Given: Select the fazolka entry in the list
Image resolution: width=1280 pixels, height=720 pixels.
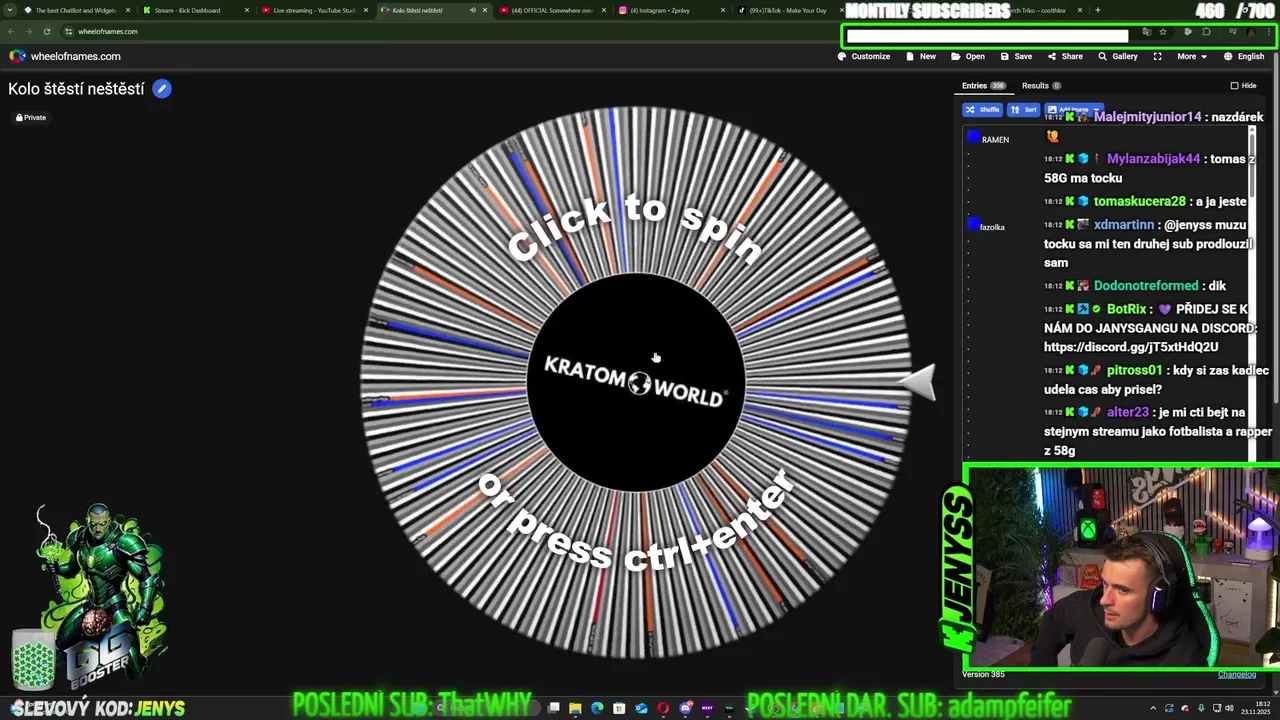Looking at the screenshot, I should (992, 227).
